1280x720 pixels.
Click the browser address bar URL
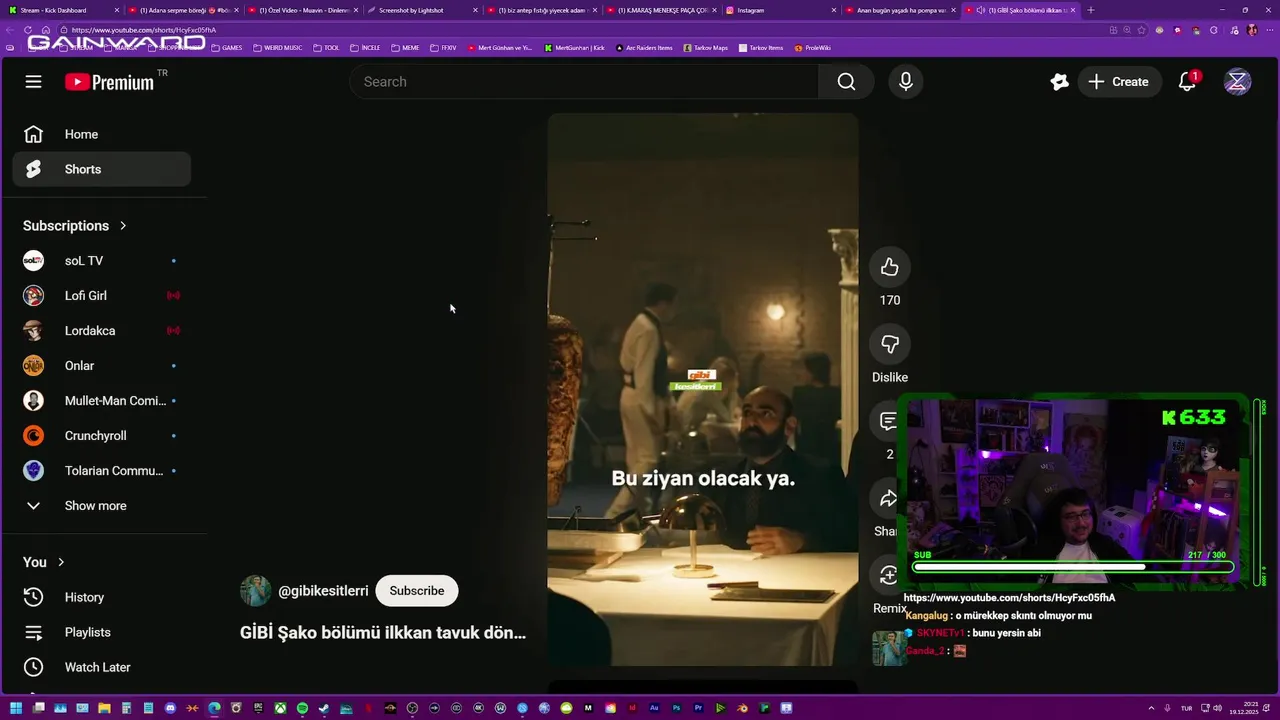(144, 30)
